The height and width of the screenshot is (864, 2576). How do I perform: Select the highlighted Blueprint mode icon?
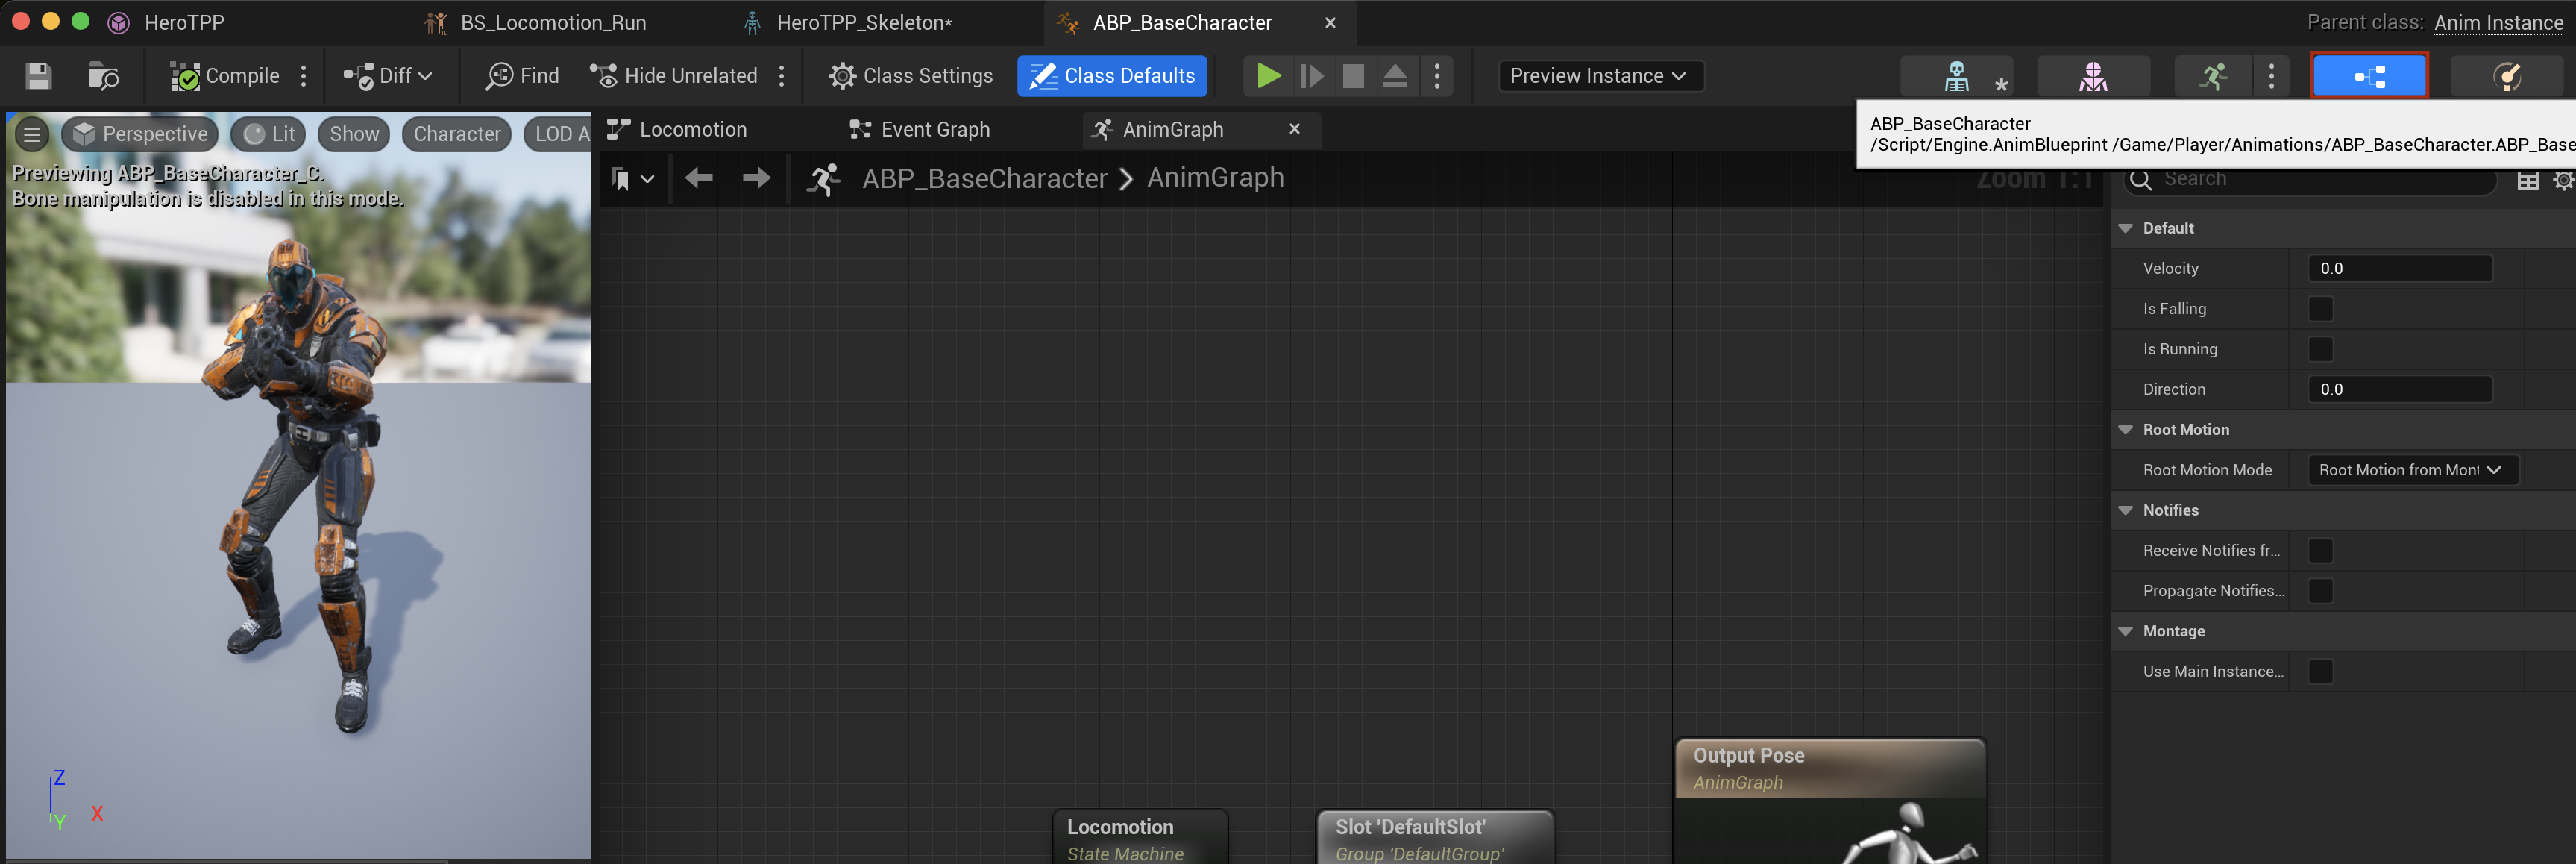click(2369, 76)
